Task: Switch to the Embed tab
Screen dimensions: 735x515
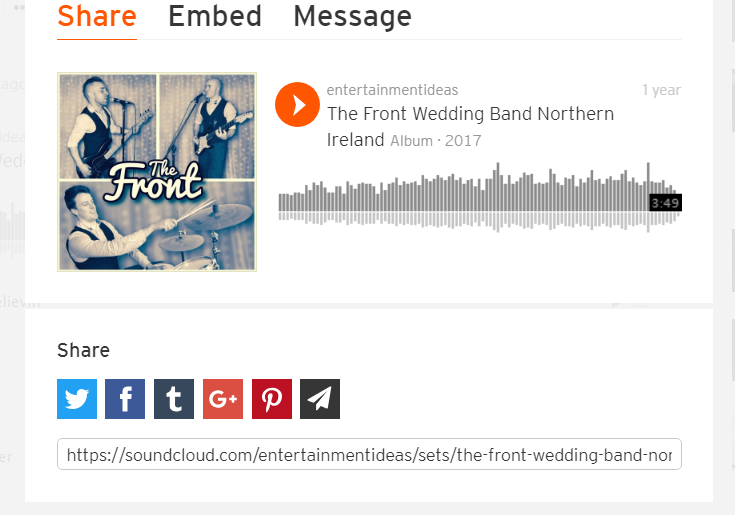Action: tap(215, 16)
